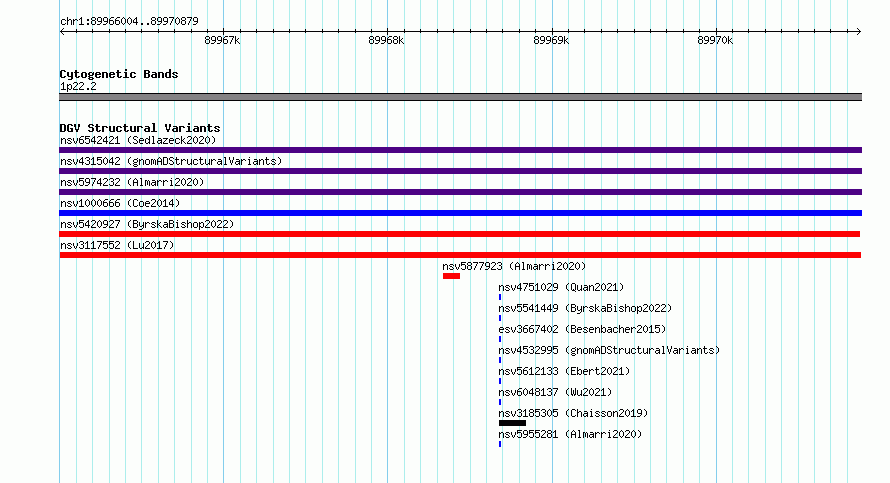Click the nsv5877923 (Almarri2020) label

click(514, 266)
